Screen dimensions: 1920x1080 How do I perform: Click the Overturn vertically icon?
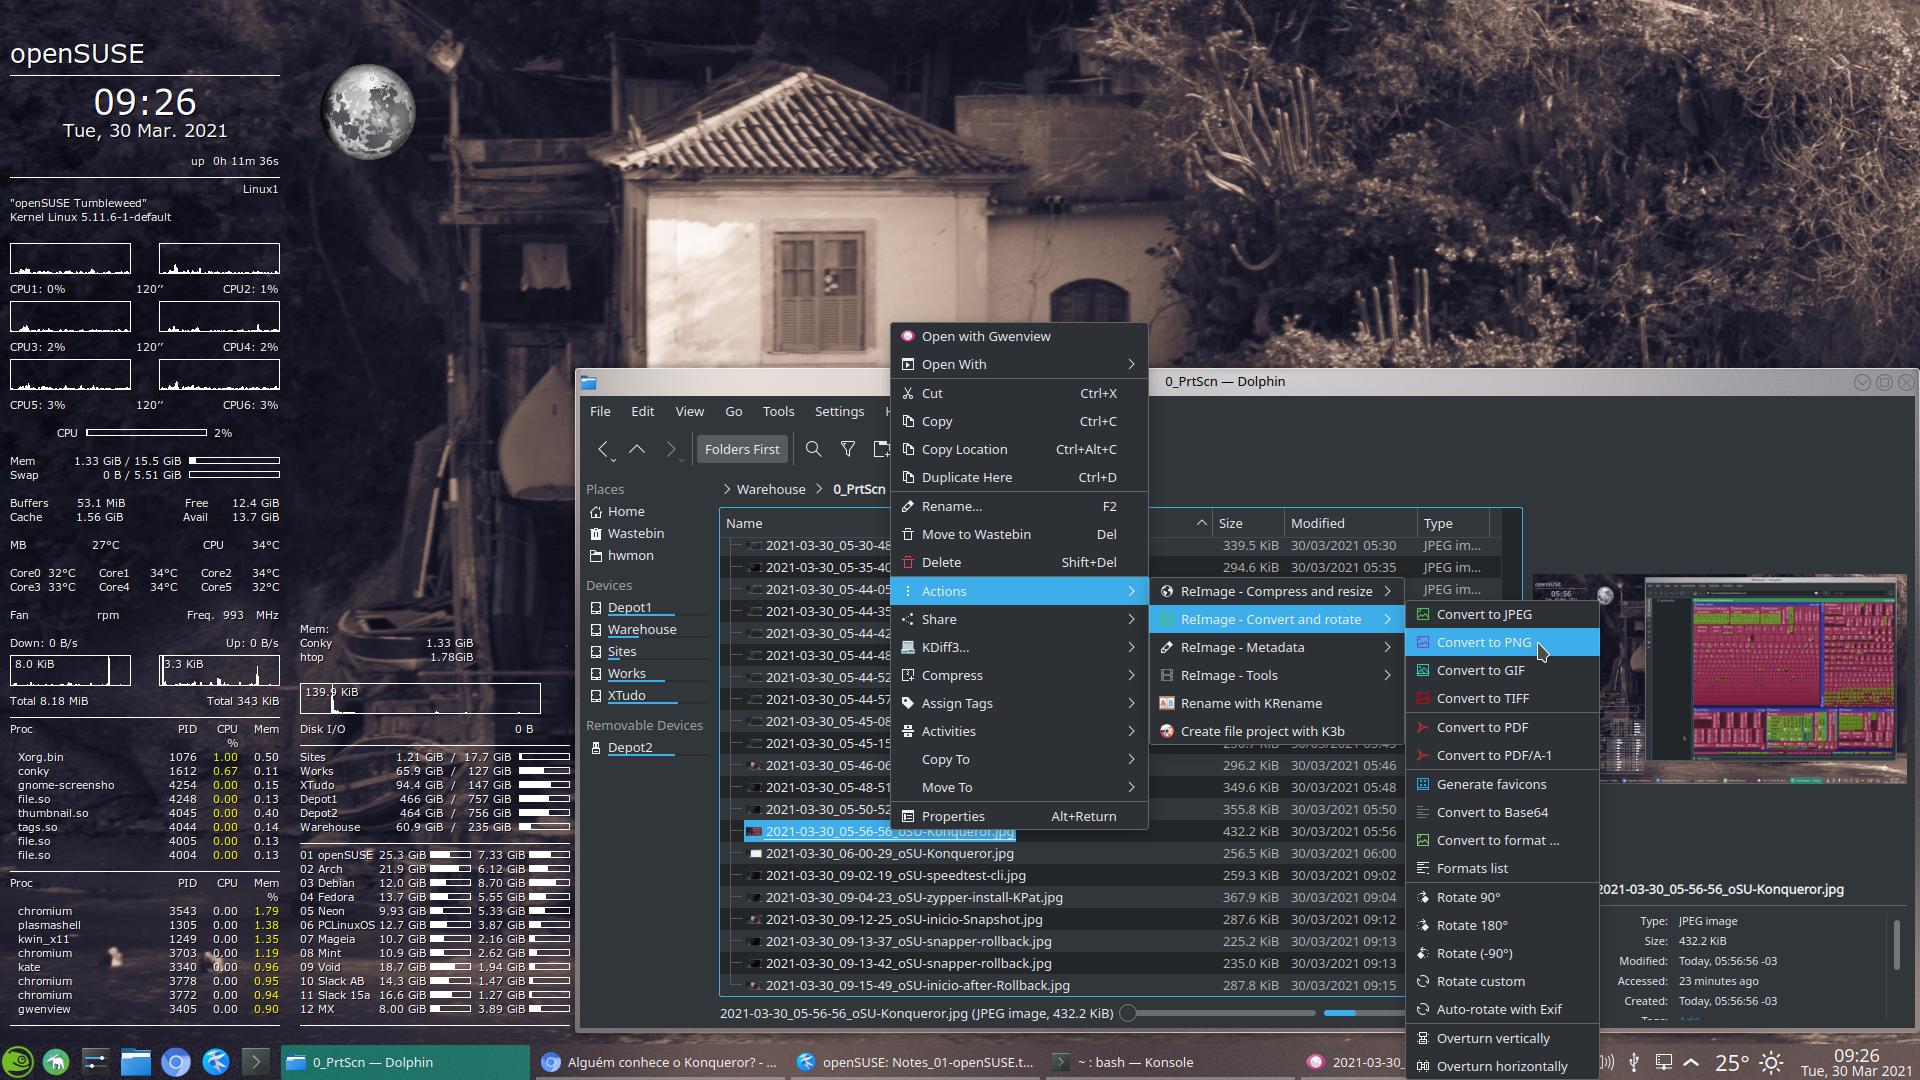1423,1038
